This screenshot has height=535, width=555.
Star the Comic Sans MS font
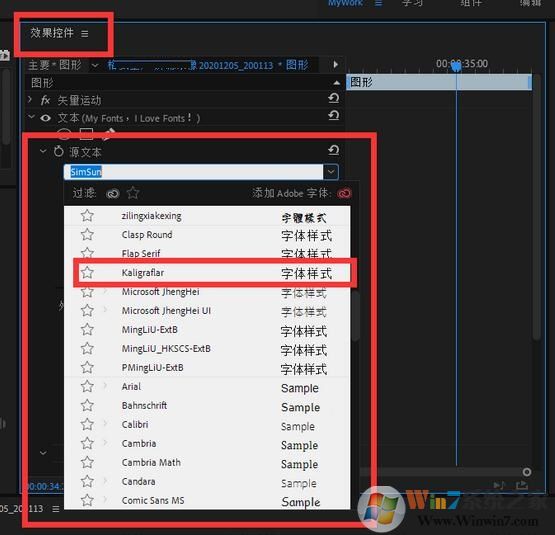pos(87,500)
